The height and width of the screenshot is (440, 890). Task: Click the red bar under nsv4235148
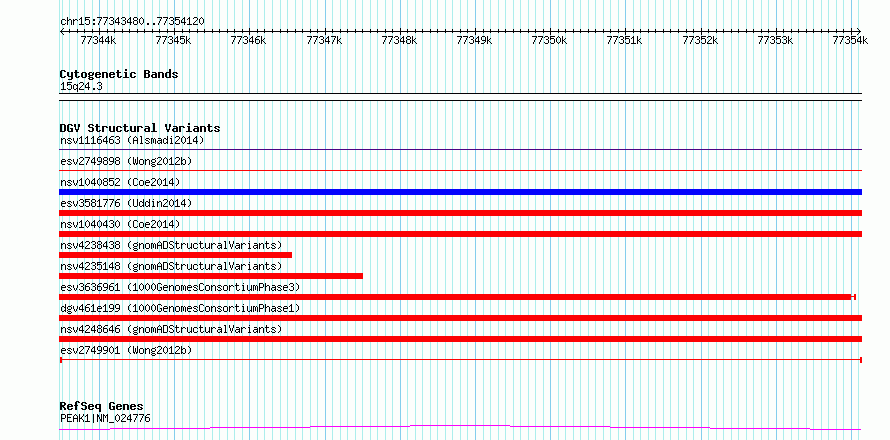211,276
